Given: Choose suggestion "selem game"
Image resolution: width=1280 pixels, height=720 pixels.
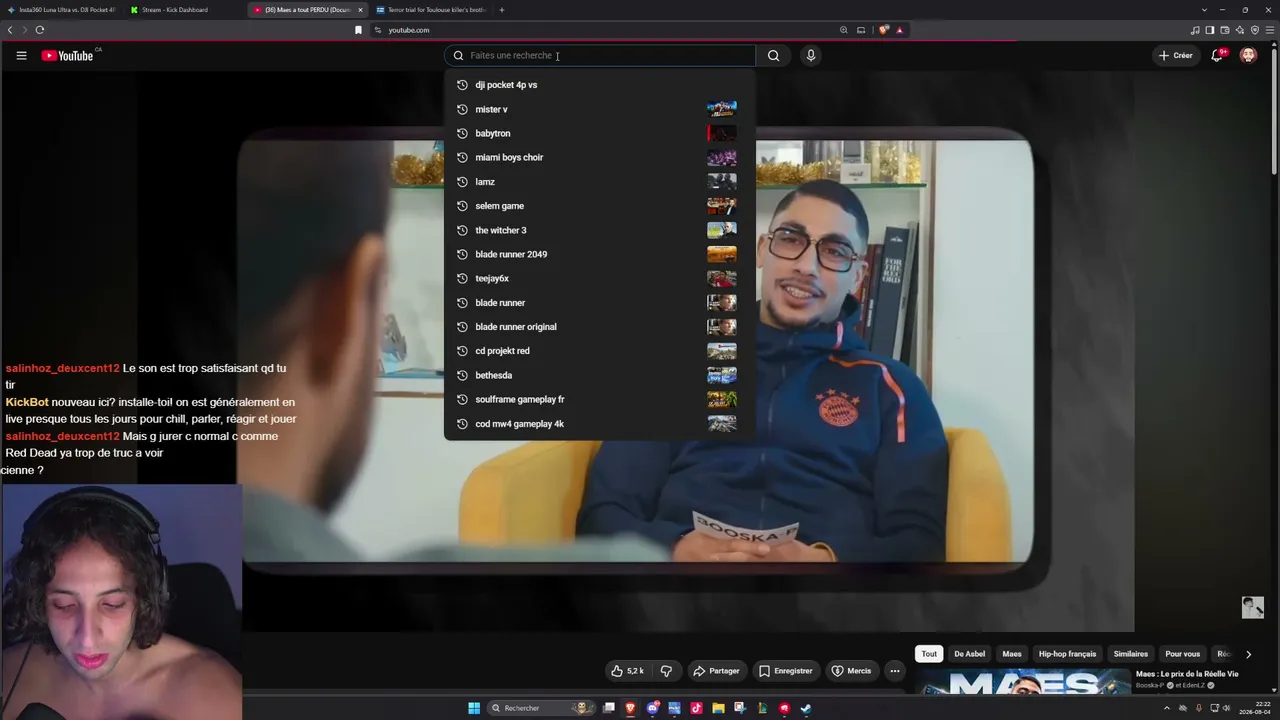Looking at the screenshot, I should 600,206.
